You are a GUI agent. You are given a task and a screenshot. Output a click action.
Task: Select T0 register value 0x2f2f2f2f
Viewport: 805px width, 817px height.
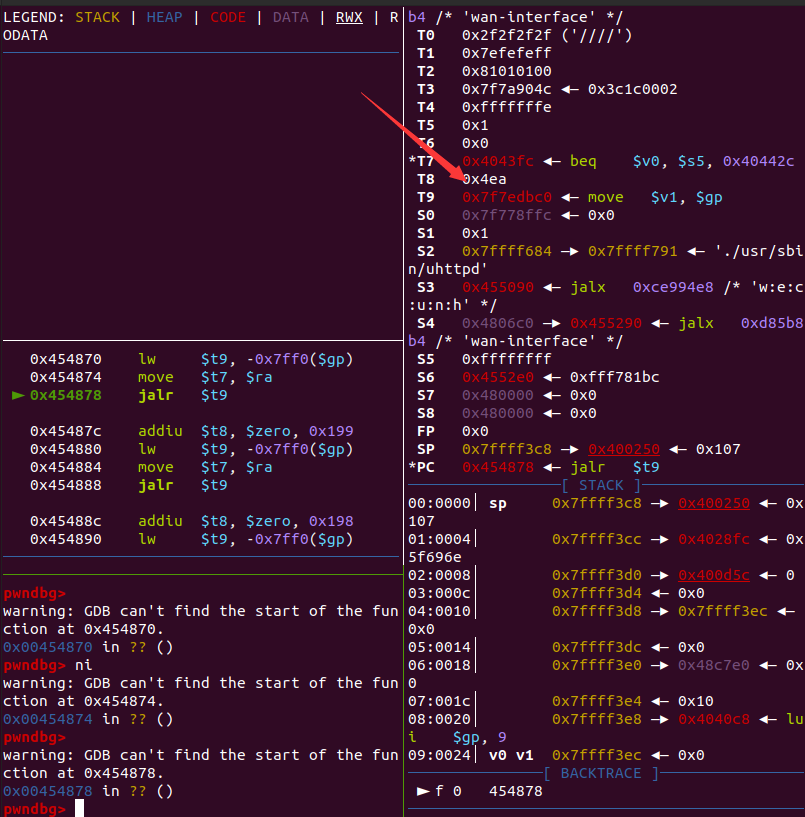pos(506,35)
